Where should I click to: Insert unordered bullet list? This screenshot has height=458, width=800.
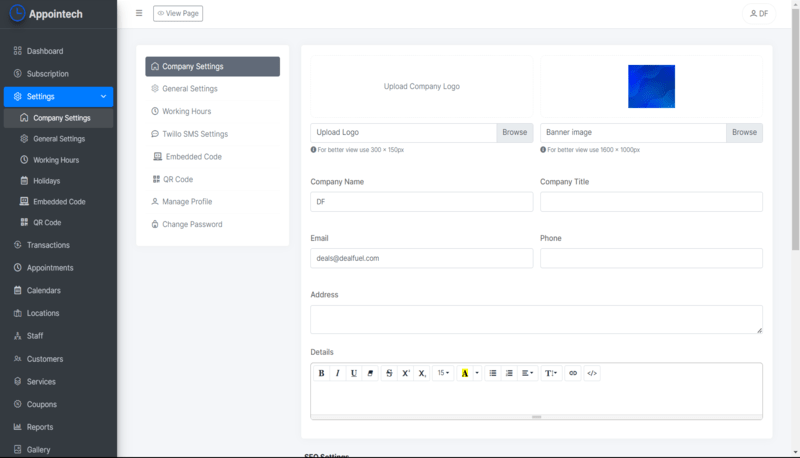[493, 373]
